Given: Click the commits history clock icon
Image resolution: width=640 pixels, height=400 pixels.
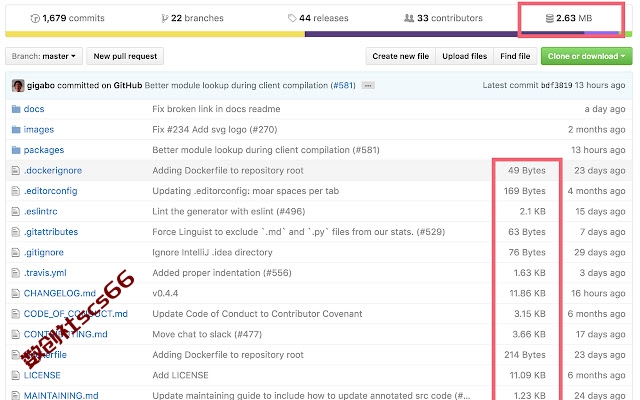Looking at the screenshot, I should 35,18.
